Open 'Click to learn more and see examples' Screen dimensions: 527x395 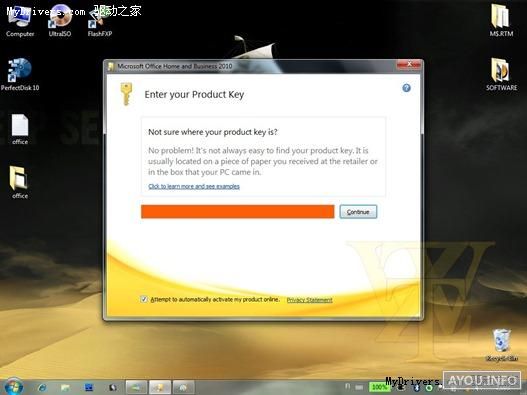194,186
